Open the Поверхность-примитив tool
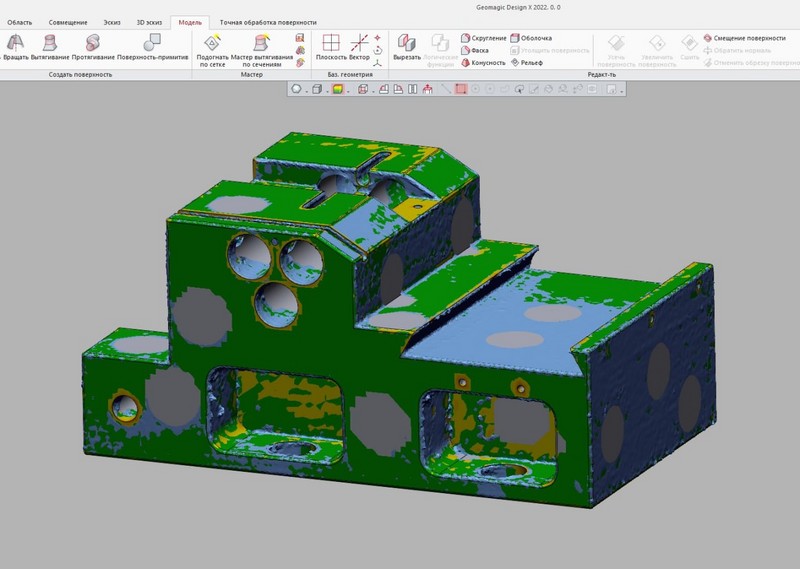The height and width of the screenshot is (569, 800). click(x=153, y=47)
